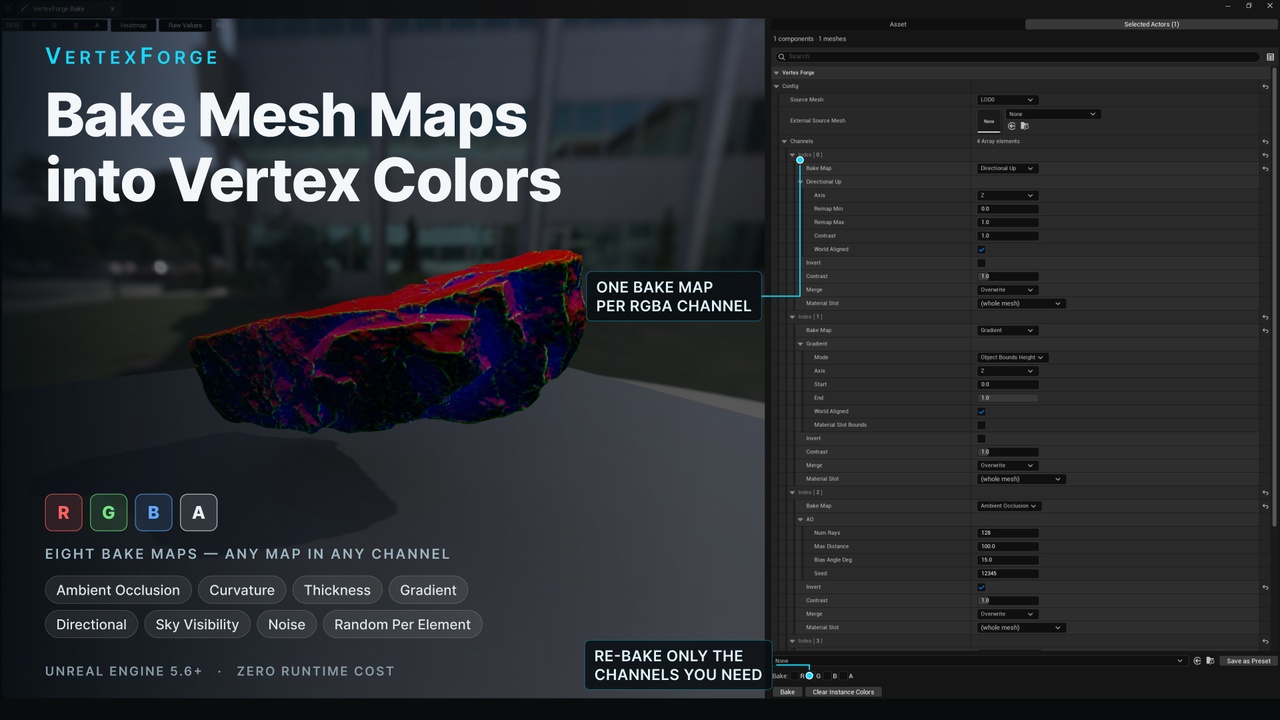Open the Source Mesh LOD0 dropdown
Viewport: 1280px width, 720px height.
1007,100
